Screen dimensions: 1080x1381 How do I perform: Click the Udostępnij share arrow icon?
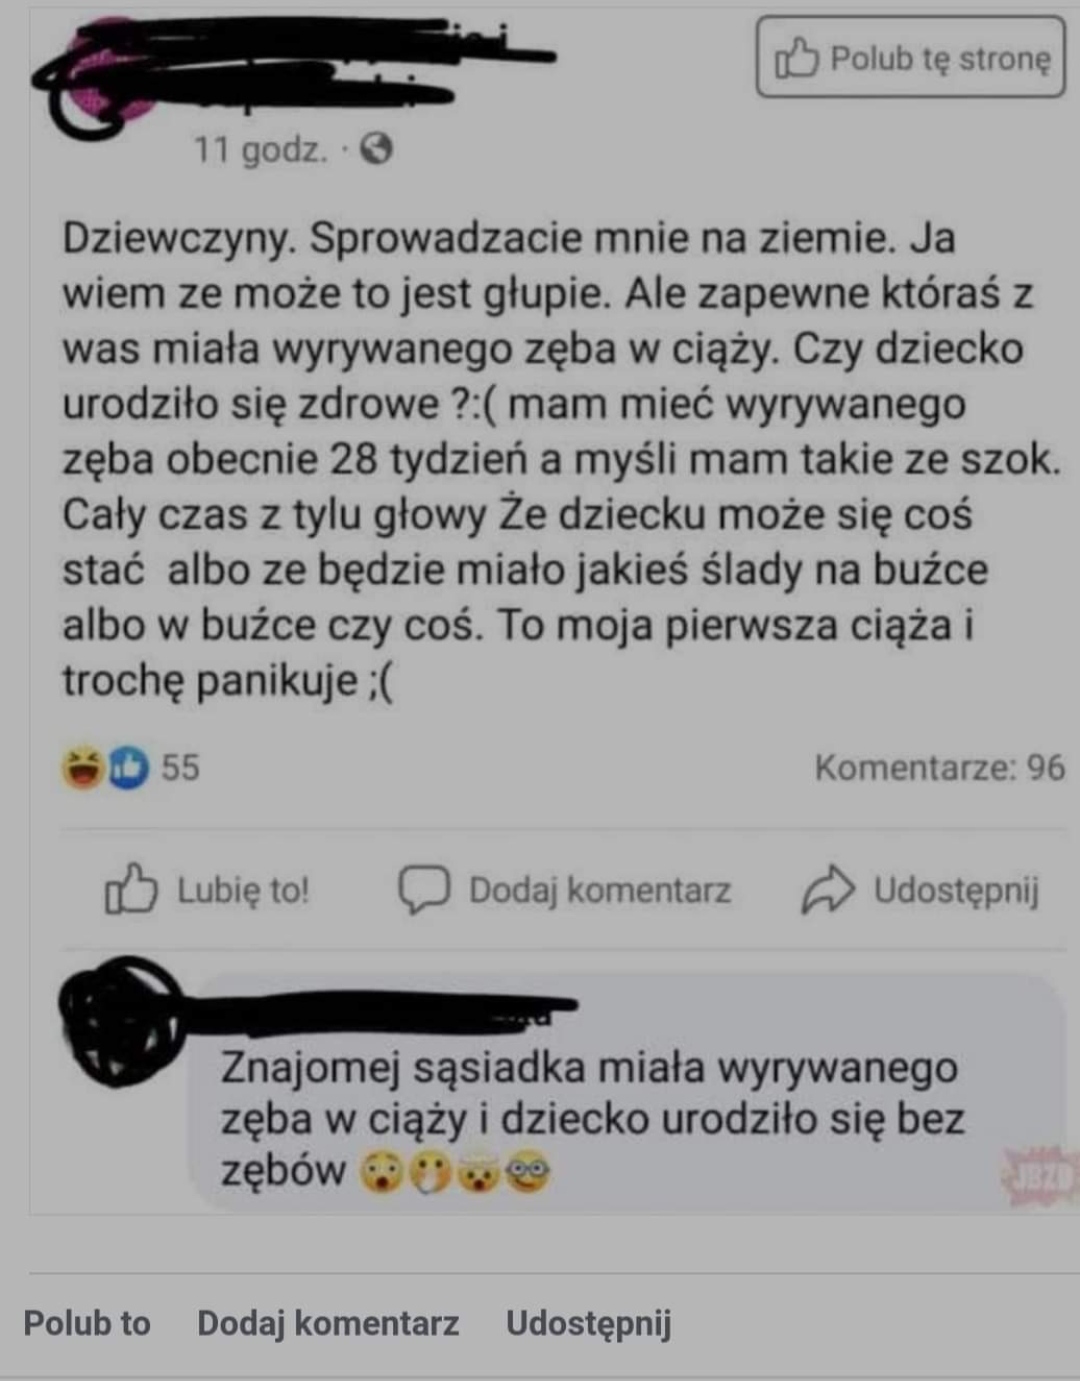(828, 889)
